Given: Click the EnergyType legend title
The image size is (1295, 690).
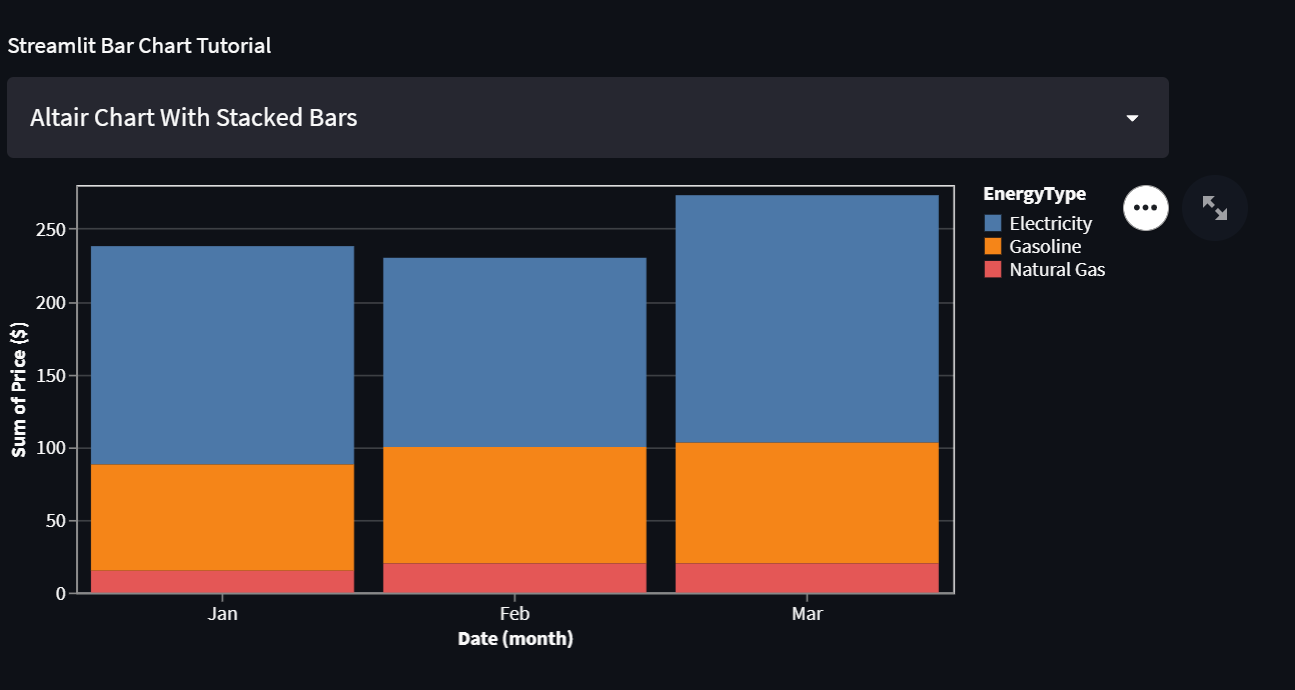Looking at the screenshot, I should [1033, 193].
